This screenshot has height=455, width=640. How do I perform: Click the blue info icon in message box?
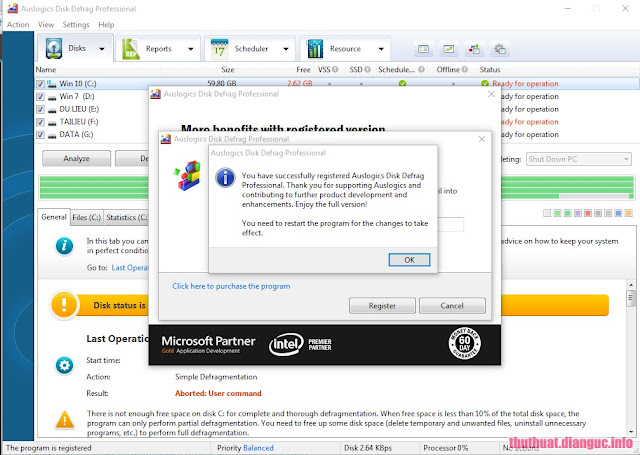[x=225, y=178]
